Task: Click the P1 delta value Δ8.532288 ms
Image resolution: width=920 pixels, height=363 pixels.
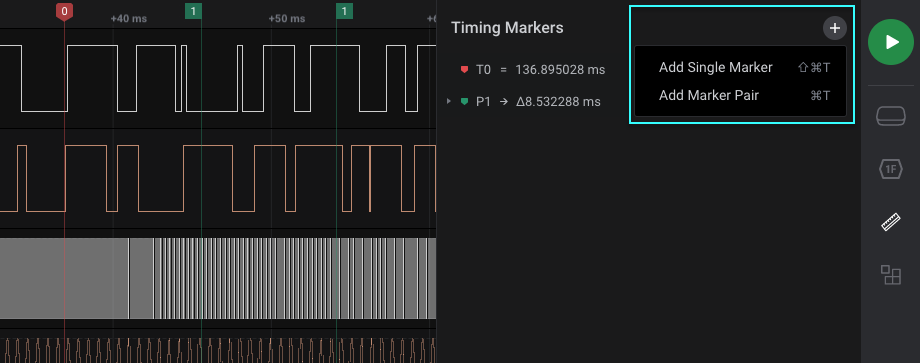Action: click(558, 101)
